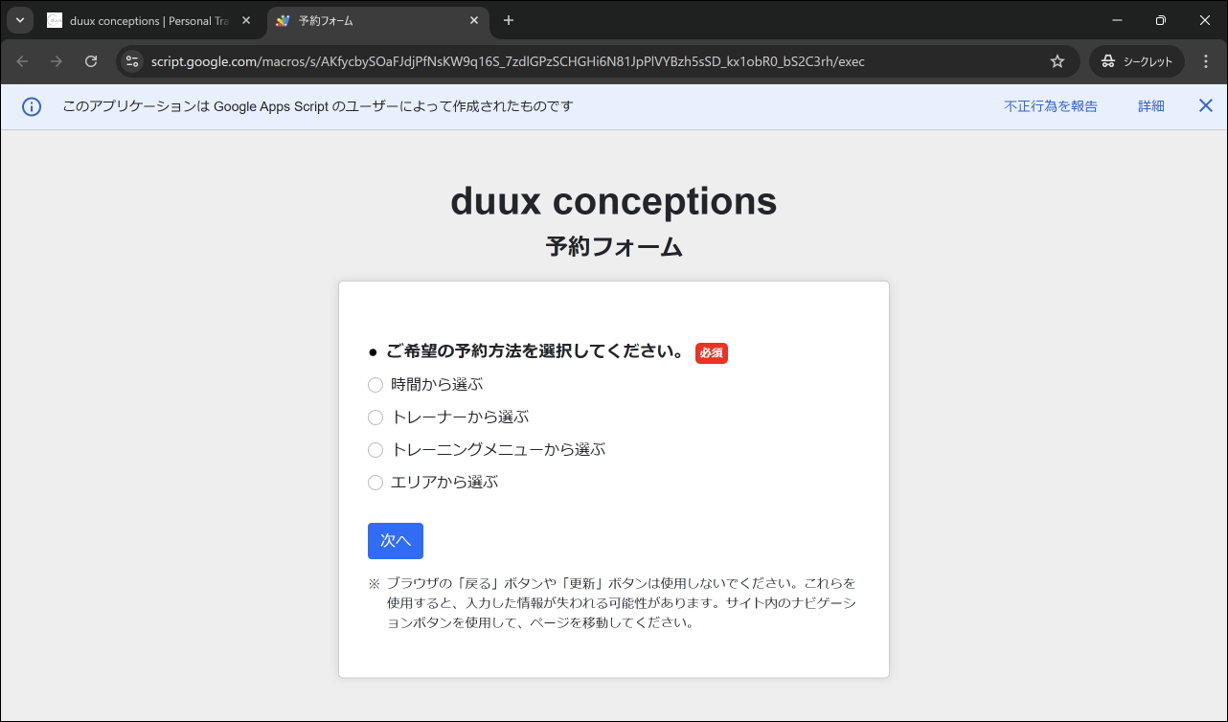The width and height of the screenshot is (1228, 722).
Task: Dismiss the Google Apps Script banner
Action: 1205,106
